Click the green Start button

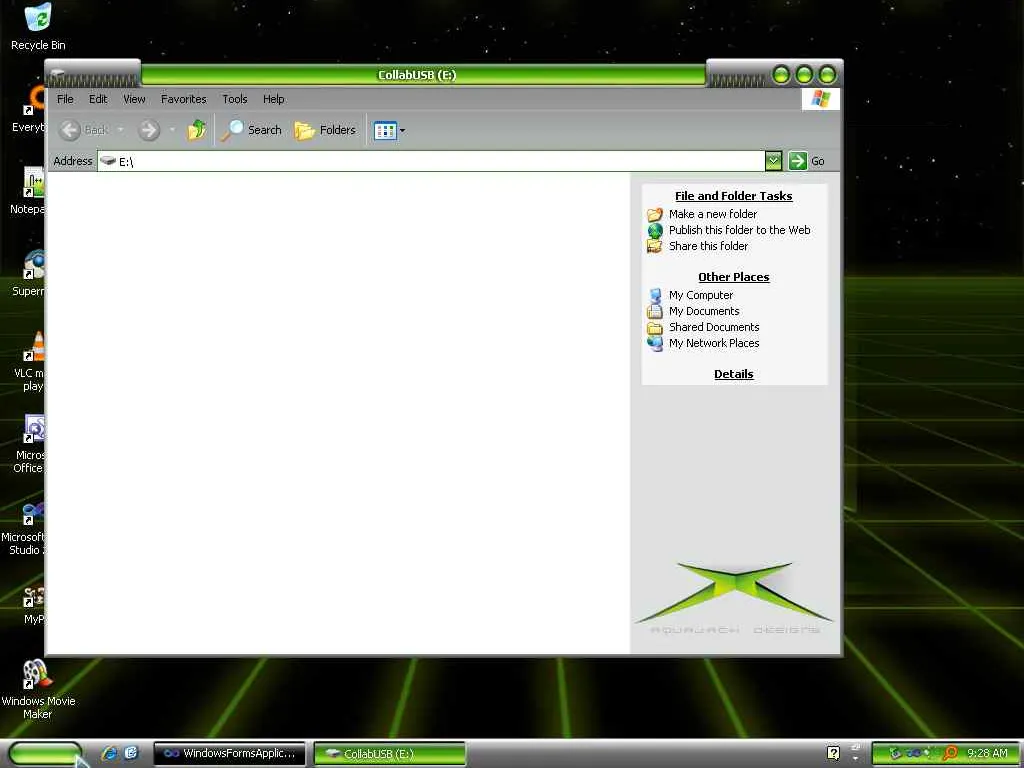pyautogui.click(x=44, y=754)
